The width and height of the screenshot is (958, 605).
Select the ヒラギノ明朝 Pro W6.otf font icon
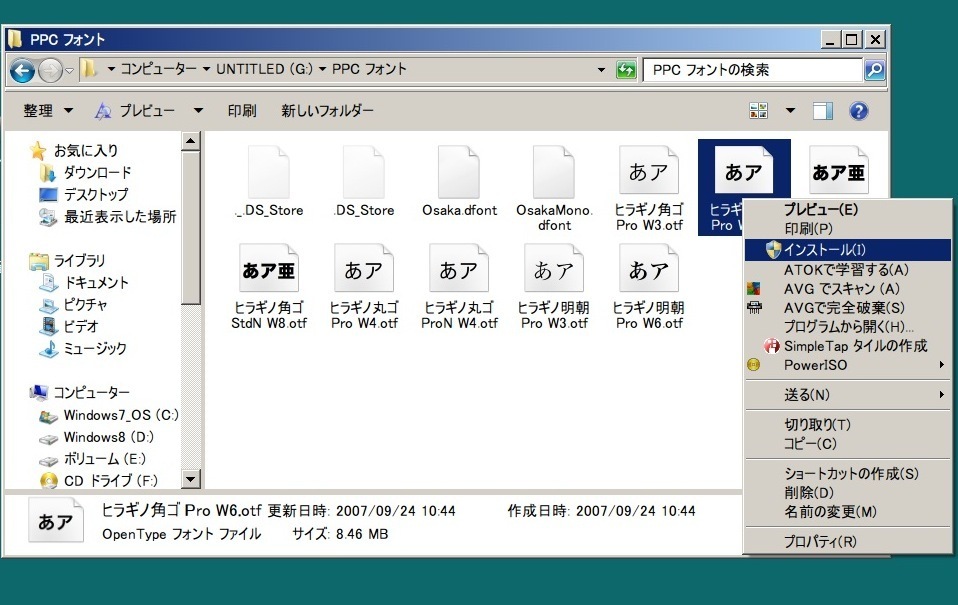(648, 270)
